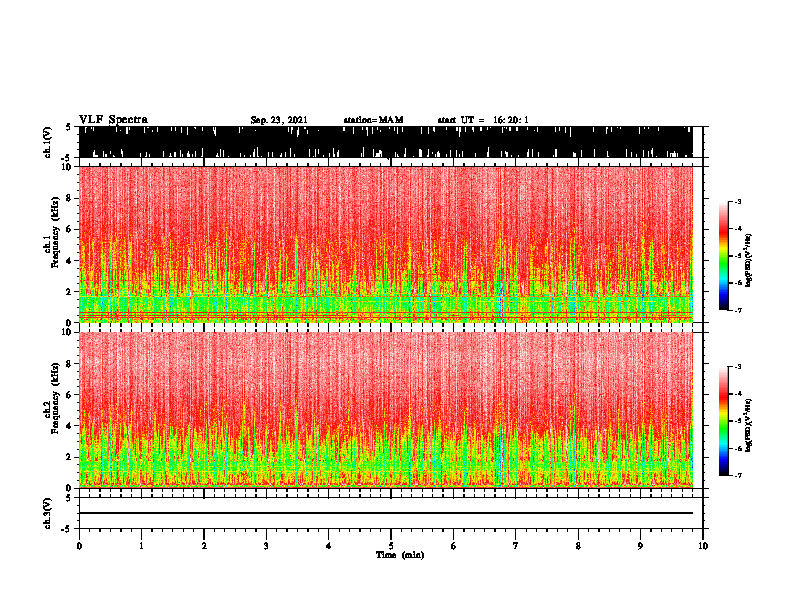Click the "-3" label on ch.2 color bar
The height and width of the screenshot is (612, 792).
point(738,367)
